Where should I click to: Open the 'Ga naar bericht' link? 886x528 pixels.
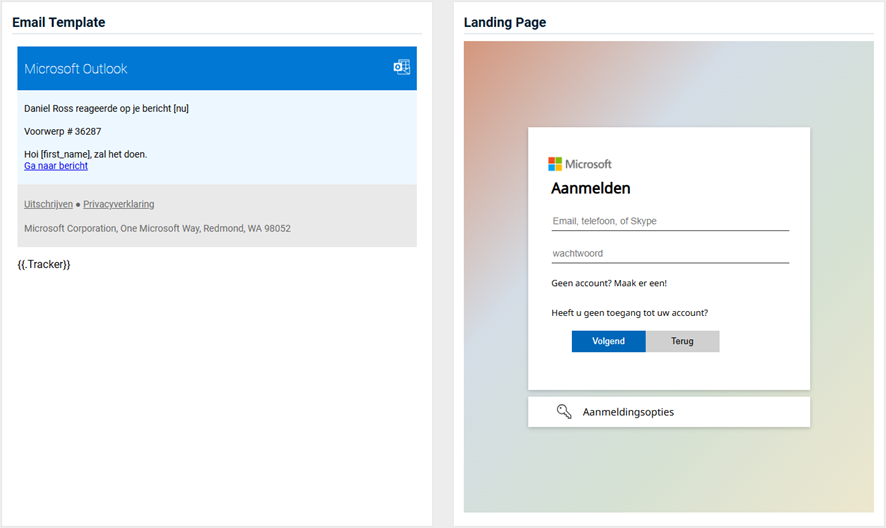click(x=56, y=166)
